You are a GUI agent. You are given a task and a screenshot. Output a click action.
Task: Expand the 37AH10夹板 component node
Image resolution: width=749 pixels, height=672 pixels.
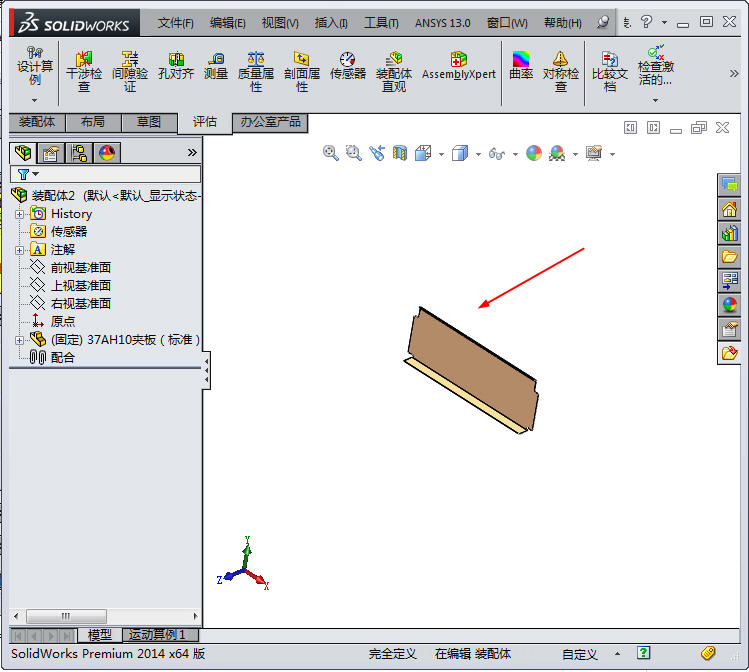coord(19,340)
